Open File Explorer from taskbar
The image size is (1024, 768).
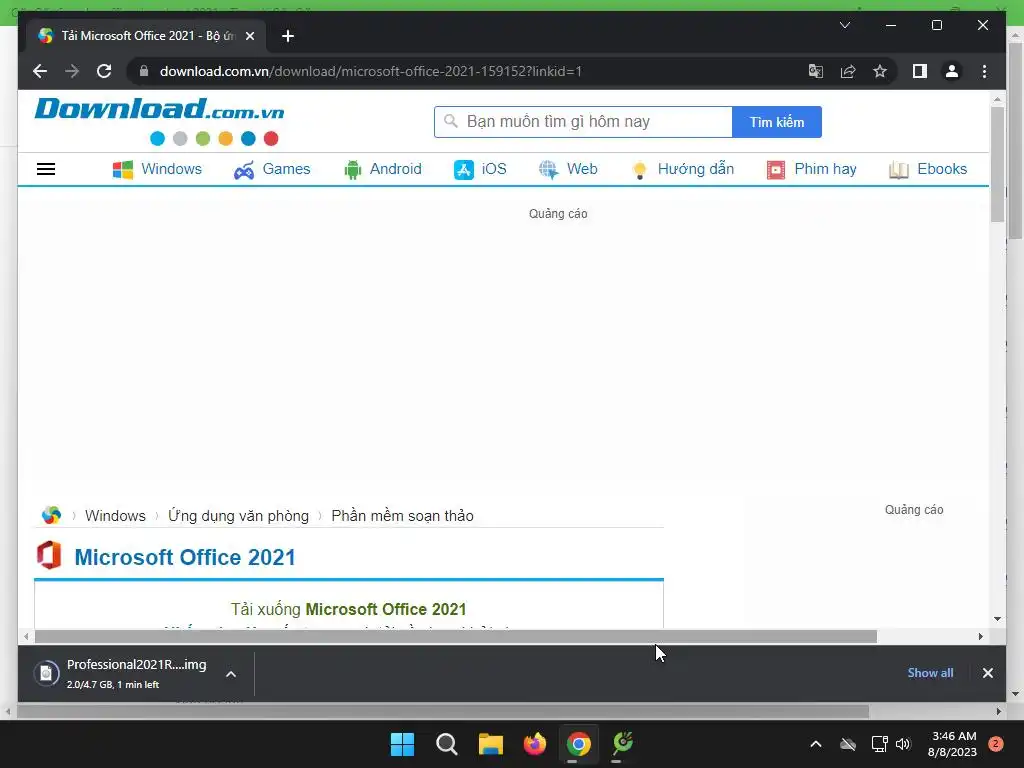(490, 744)
